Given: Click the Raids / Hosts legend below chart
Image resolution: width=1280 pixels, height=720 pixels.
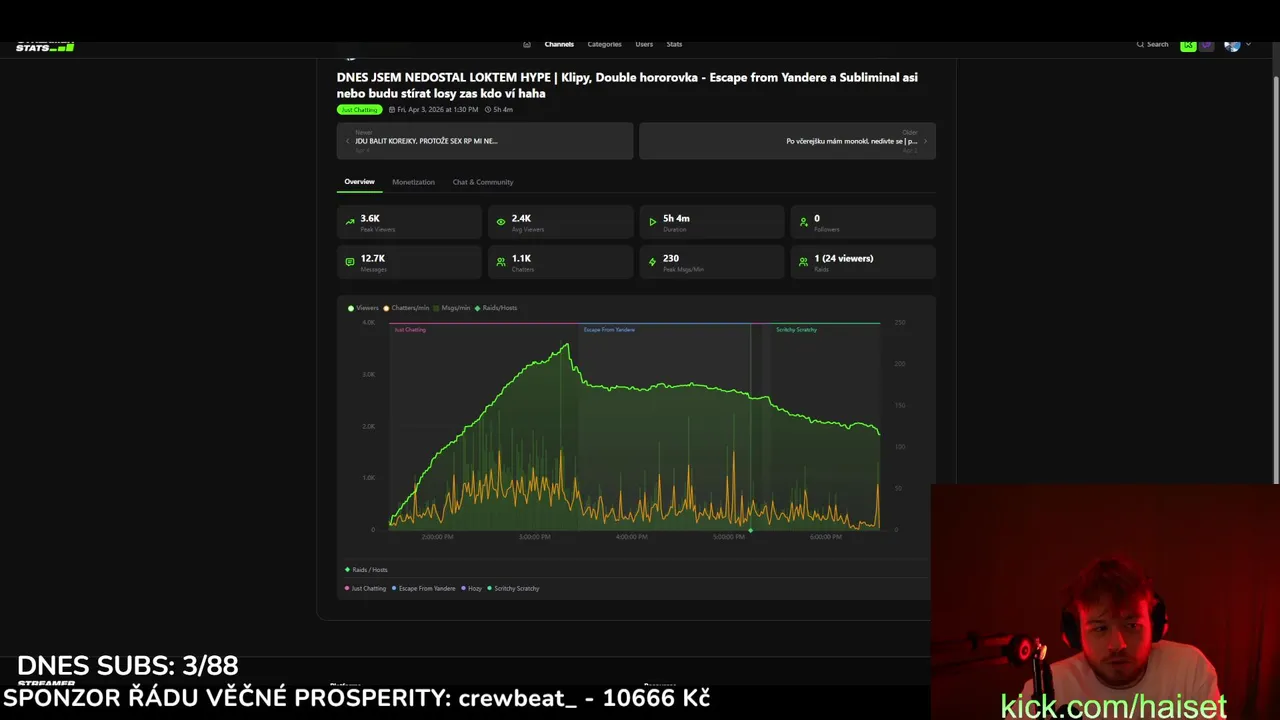Looking at the screenshot, I should pos(366,570).
